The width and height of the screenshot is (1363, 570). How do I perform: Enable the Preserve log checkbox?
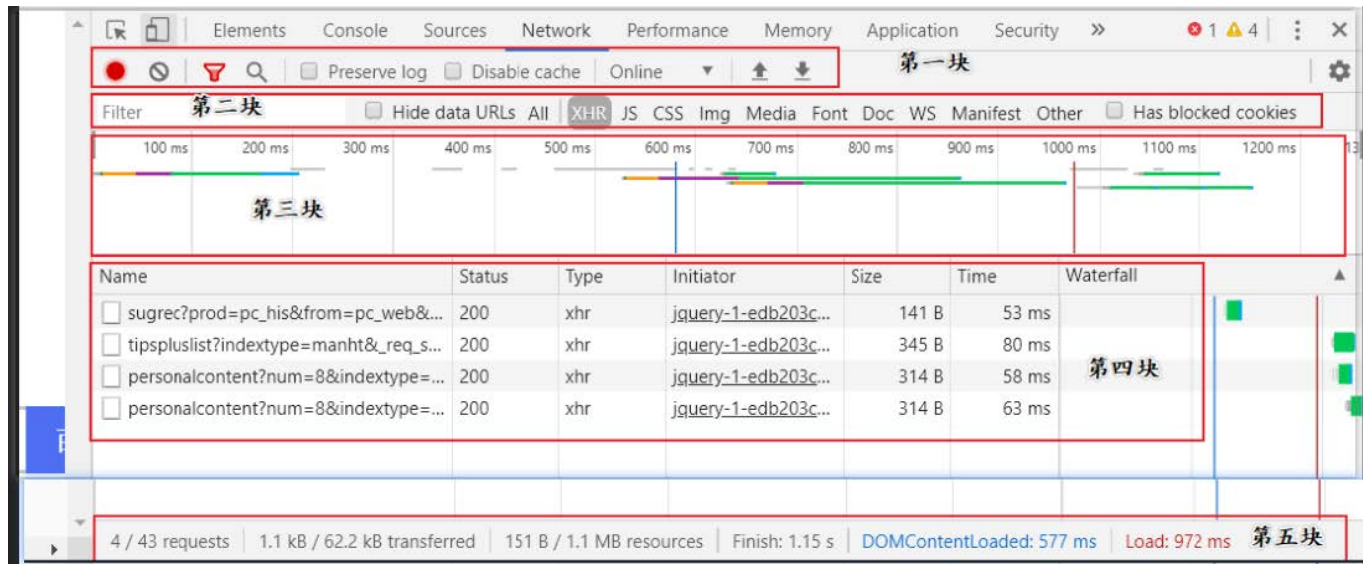click(x=310, y=71)
